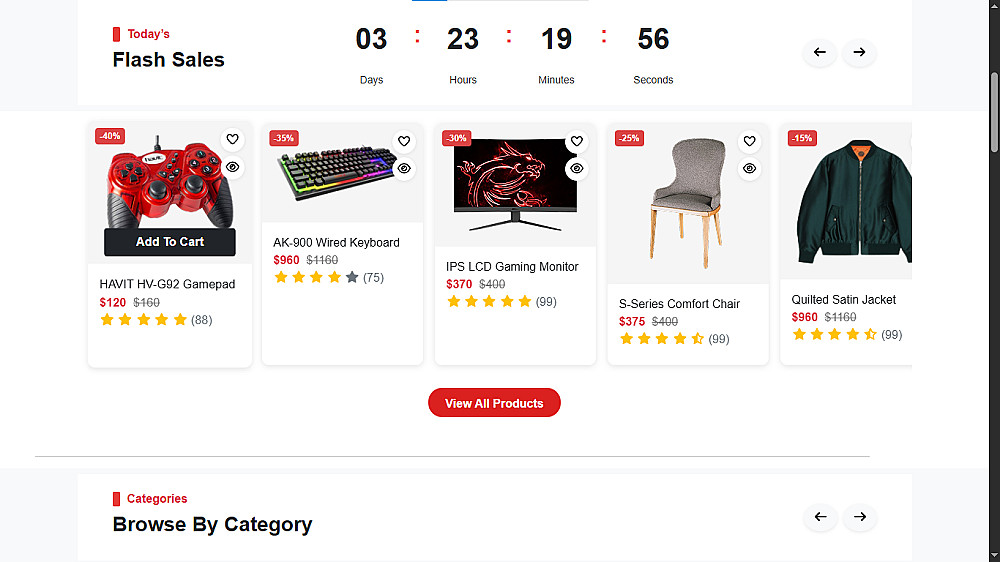The image size is (1000, 562).
Task: Open the AK-900 Wired Keyboard product title
Action: (336, 242)
